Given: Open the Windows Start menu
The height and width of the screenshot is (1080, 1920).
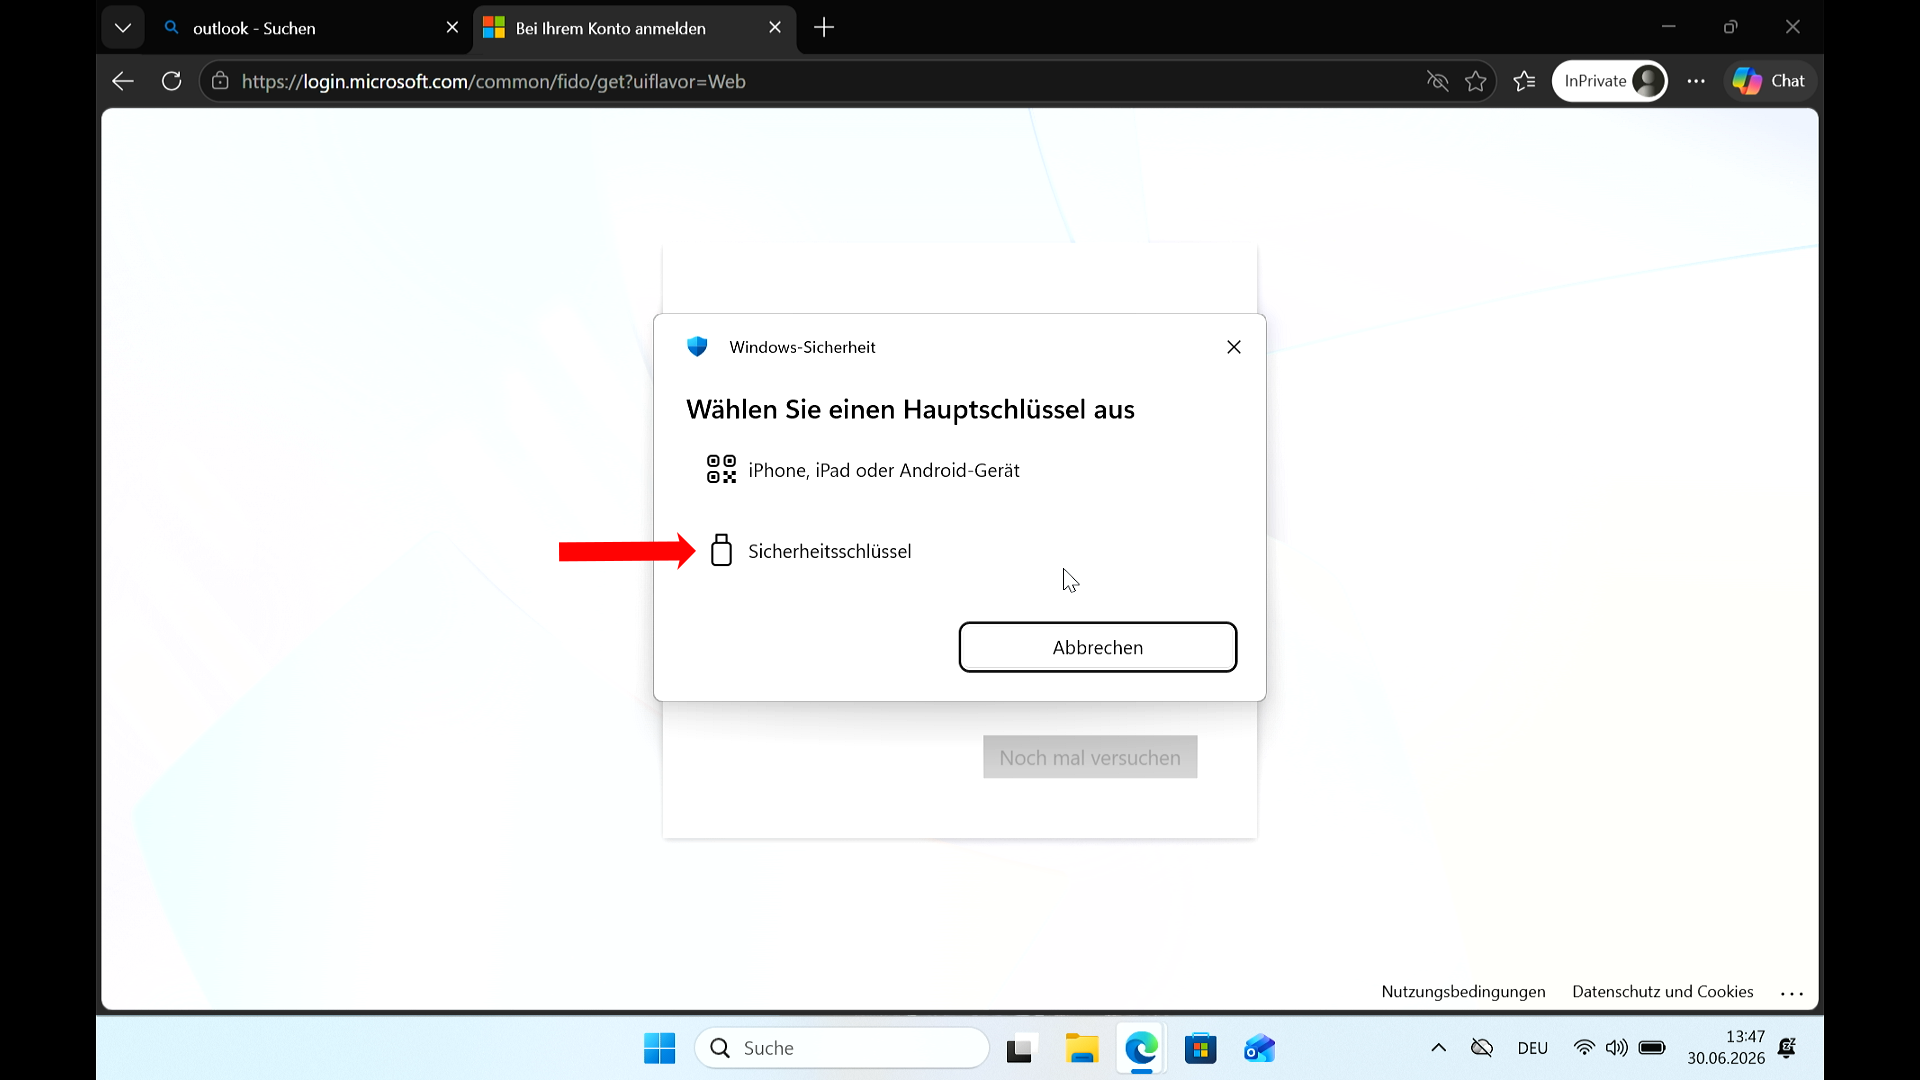Looking at the screenshot, I should [660, 1048].
